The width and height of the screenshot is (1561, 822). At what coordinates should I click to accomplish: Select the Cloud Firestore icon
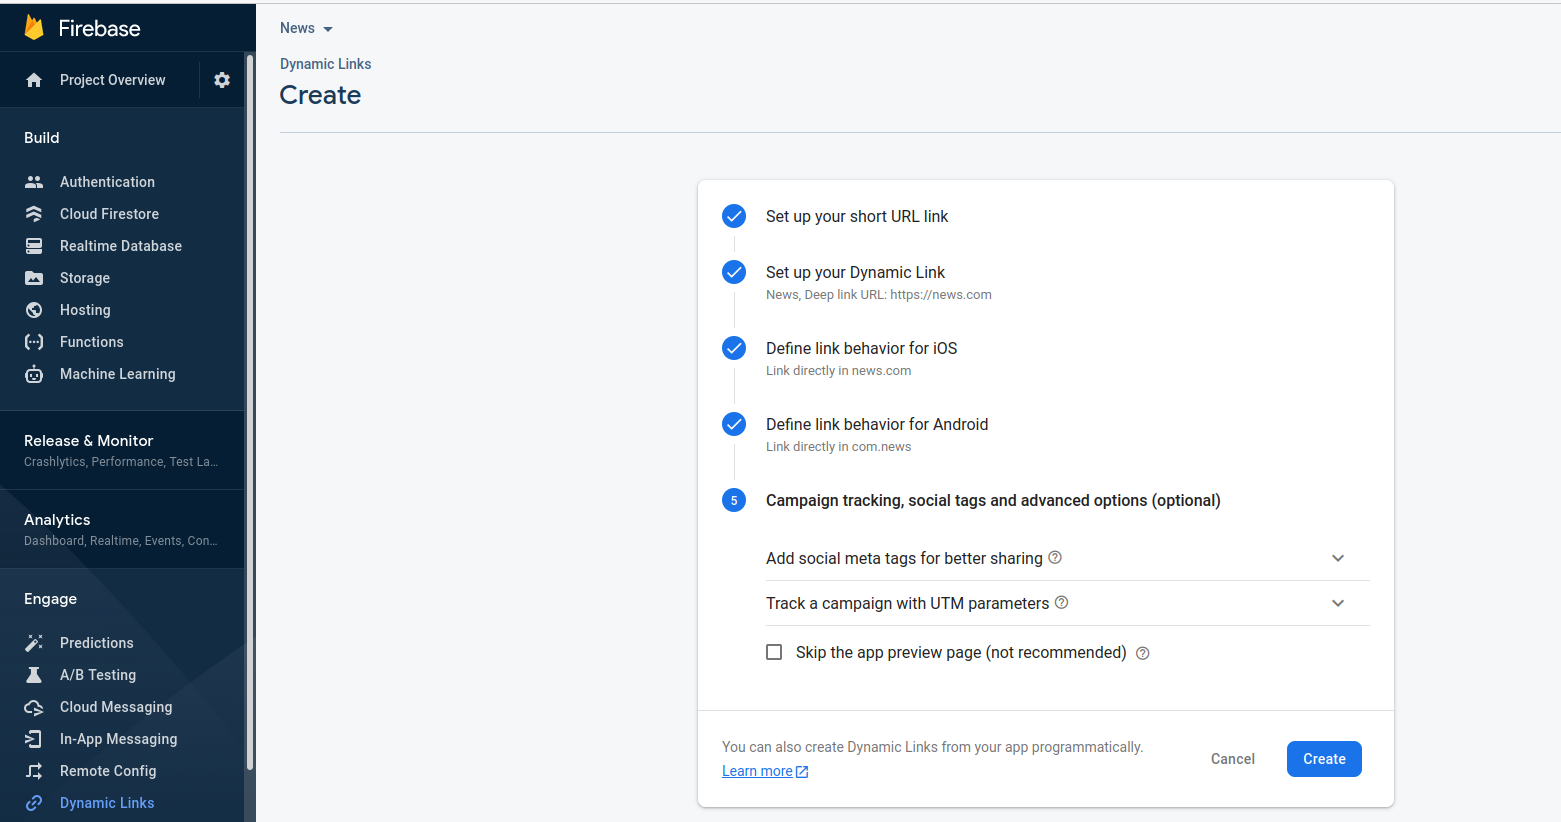34,214
